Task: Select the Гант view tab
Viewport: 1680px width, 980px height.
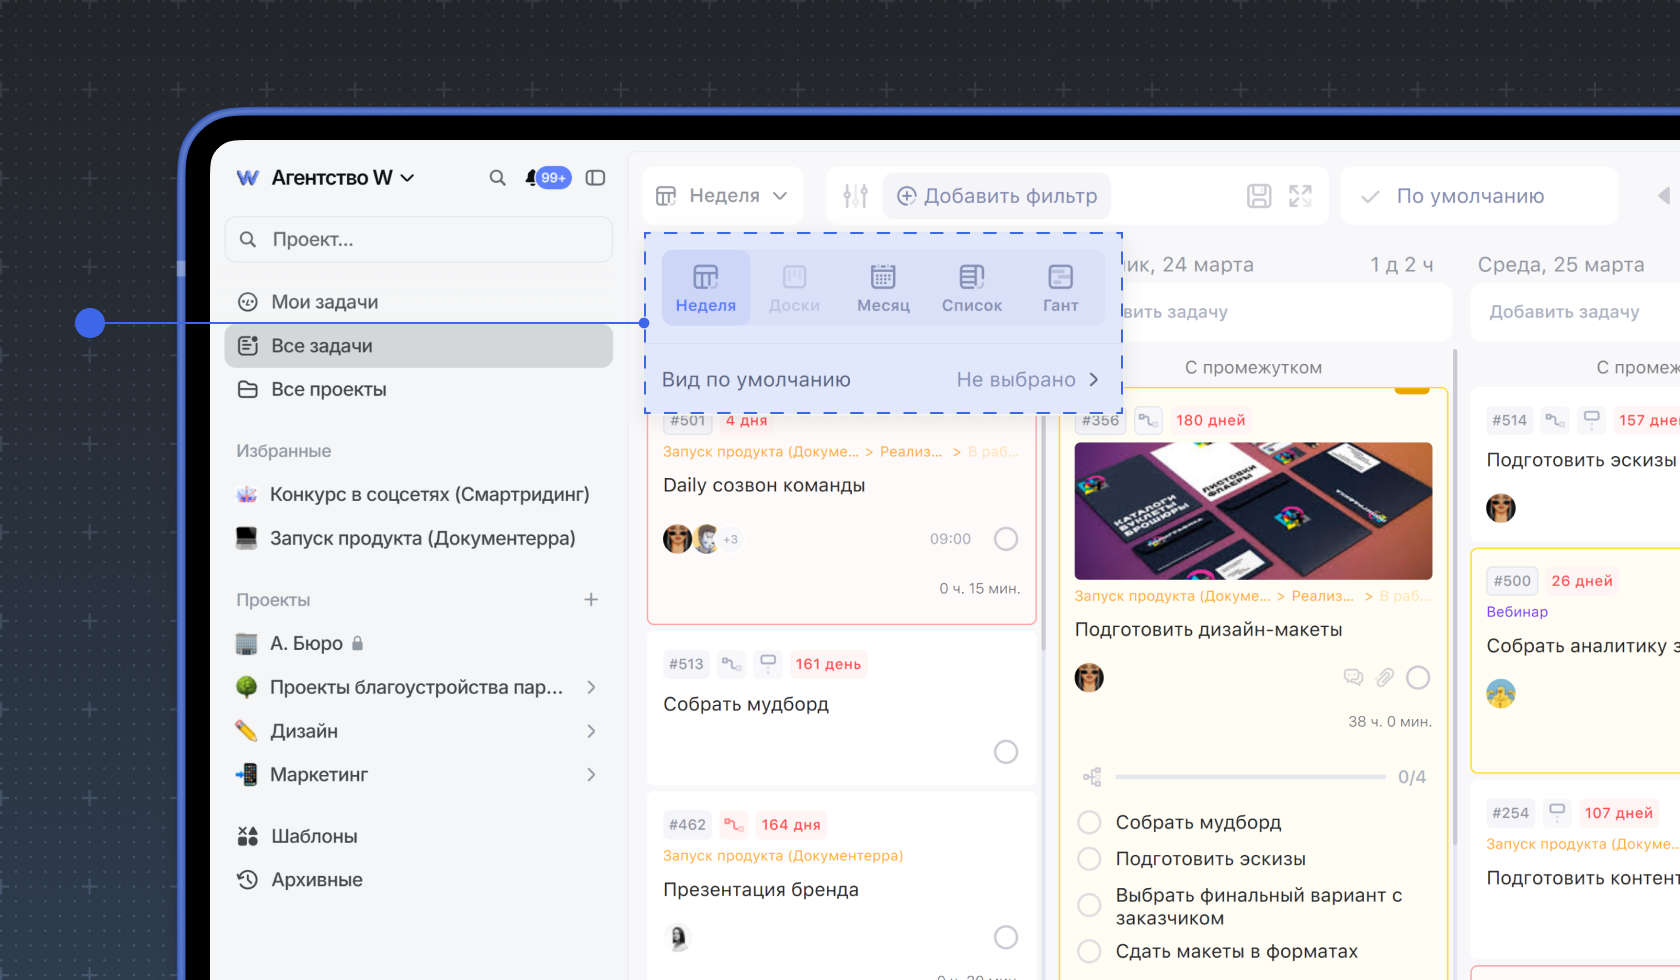Action: click(x=1060, y=288)
